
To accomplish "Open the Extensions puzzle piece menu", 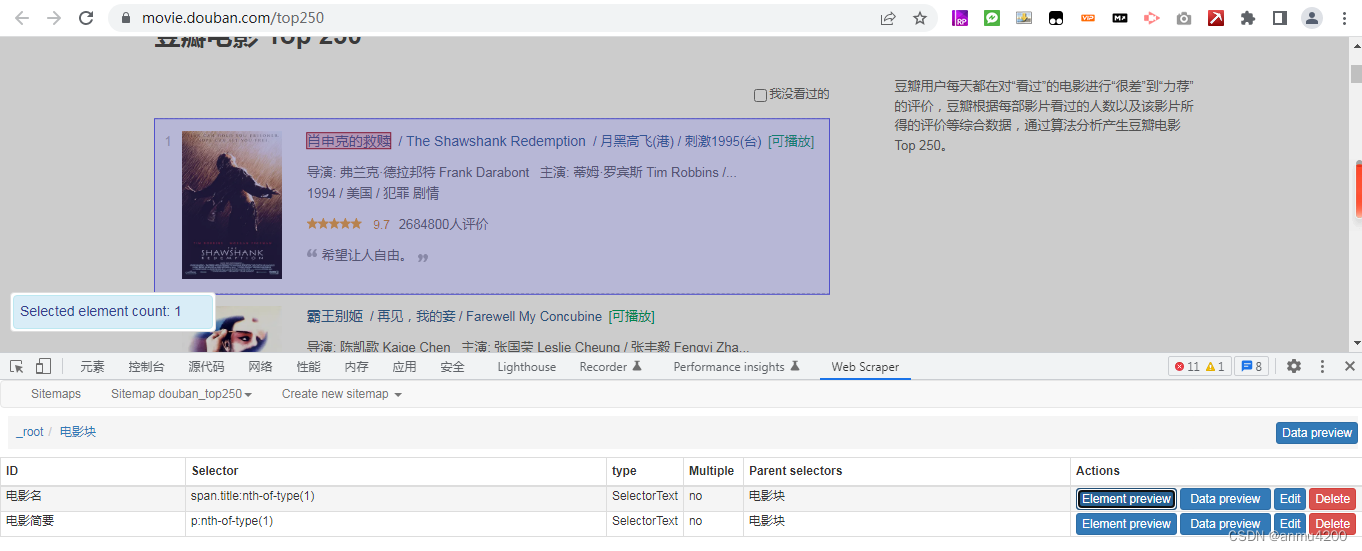I will 1248,18.
